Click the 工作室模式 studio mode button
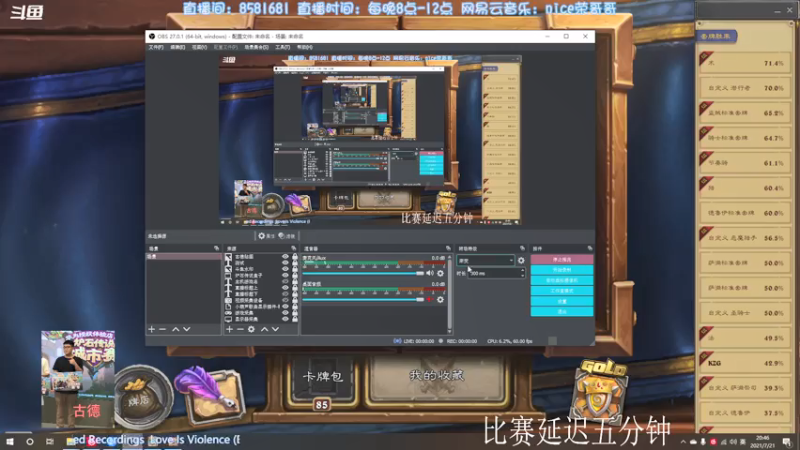 (562, 291)
